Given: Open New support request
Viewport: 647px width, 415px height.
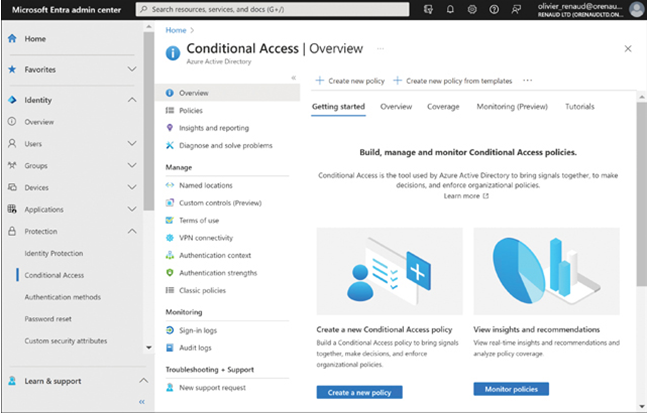Looking at the screenshot, I should pos(212,388).
